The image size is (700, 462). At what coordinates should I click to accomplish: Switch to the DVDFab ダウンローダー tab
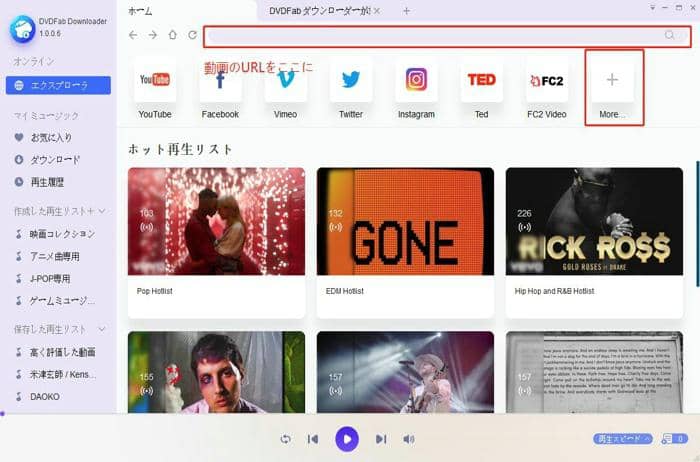[320, 11]
